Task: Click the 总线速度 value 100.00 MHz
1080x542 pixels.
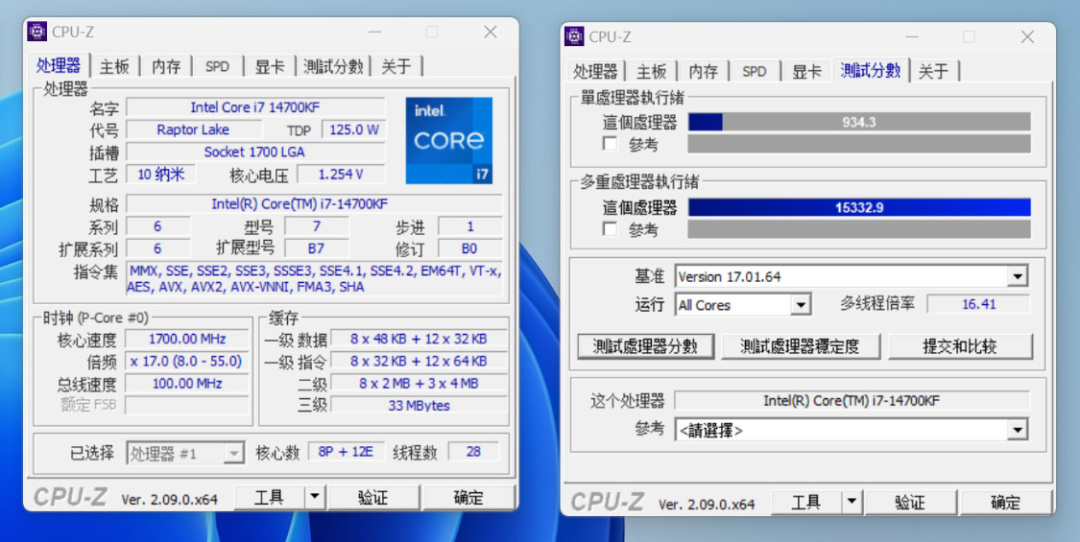Action: coord(187,384)
